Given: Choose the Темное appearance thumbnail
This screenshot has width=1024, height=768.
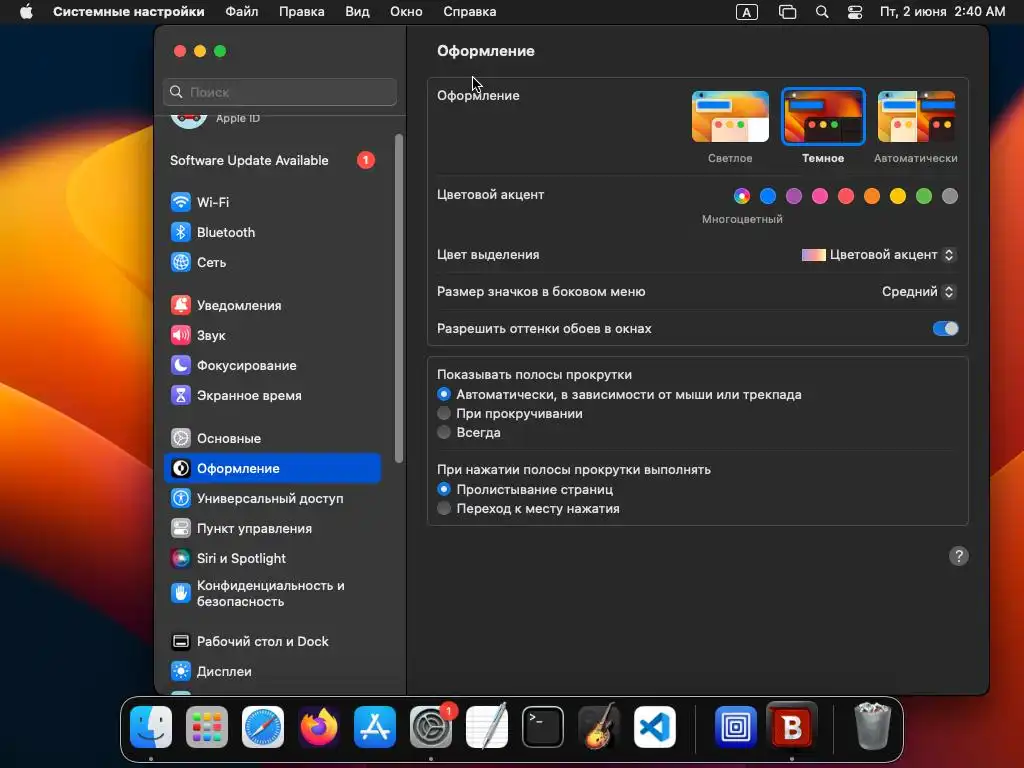Looking at the screenshot, I should click(x=823, y=116).
